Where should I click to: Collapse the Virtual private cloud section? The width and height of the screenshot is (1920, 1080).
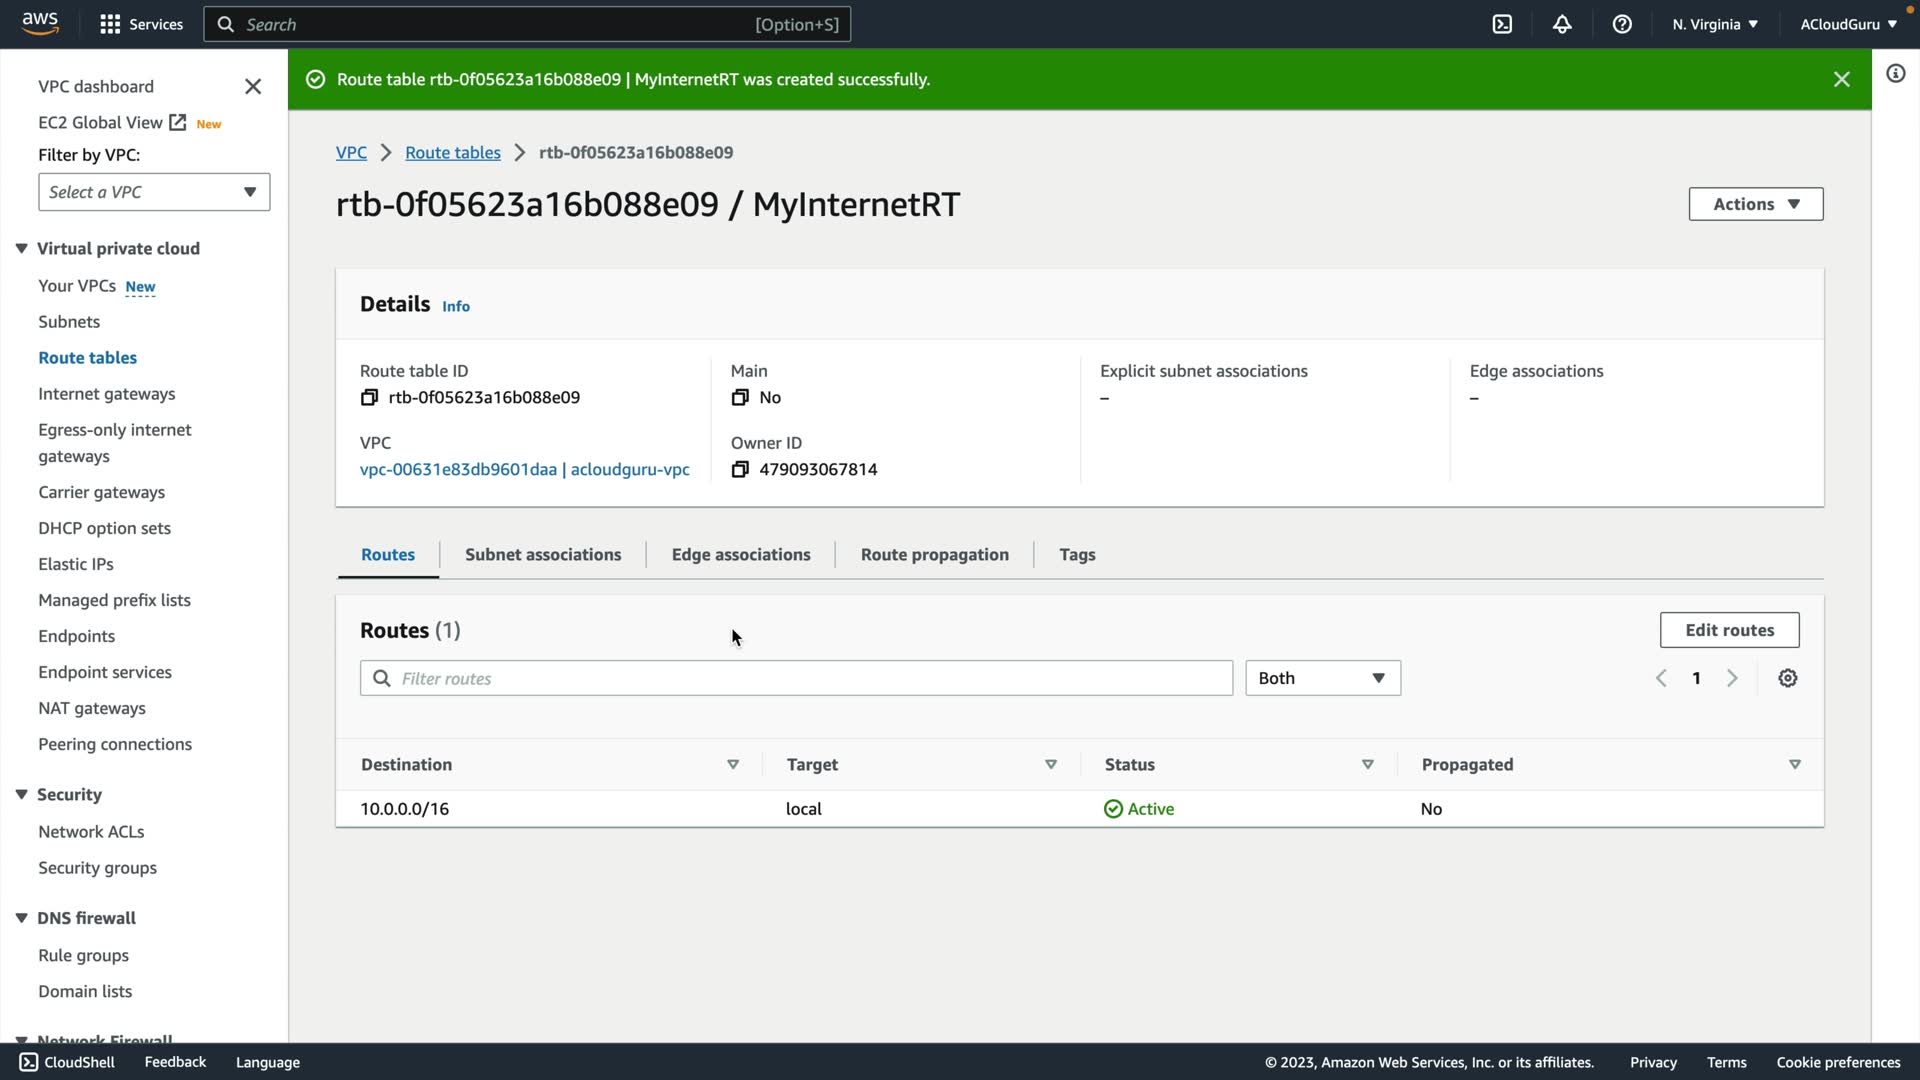point(21,249)
